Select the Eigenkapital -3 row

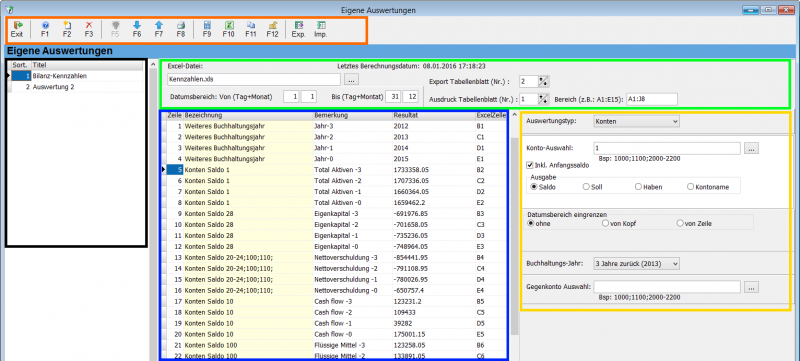coord(334,214)
